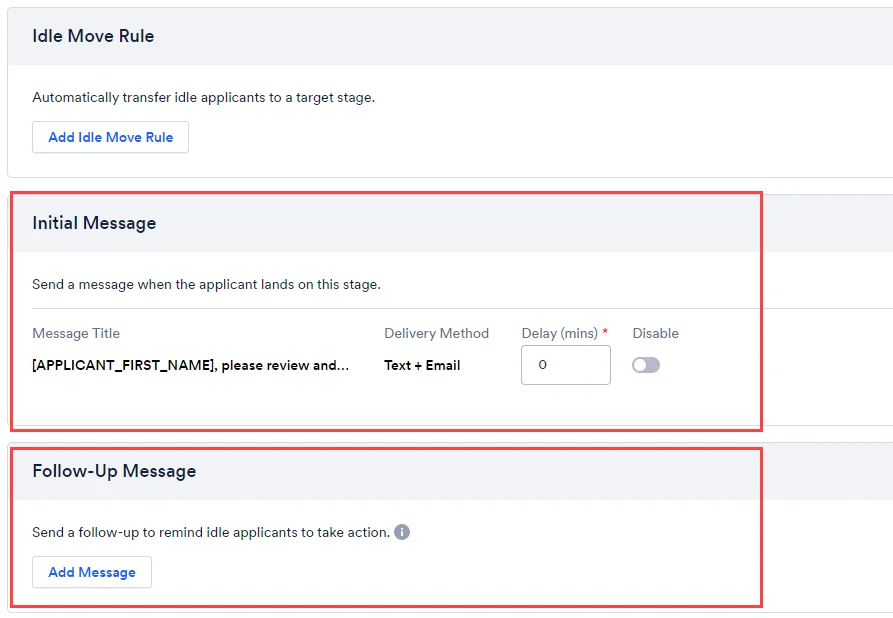Screen dimensions: 893x618
Task: Click the Message Title column label
Action: 76,333
